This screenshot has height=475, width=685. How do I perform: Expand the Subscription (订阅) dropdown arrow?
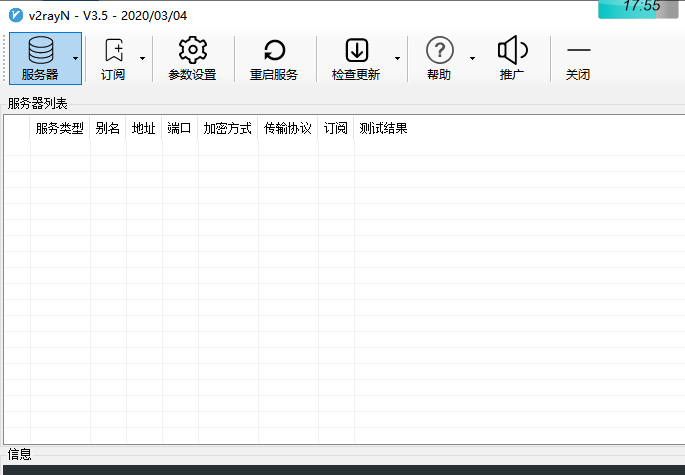(x=142, y=59)
